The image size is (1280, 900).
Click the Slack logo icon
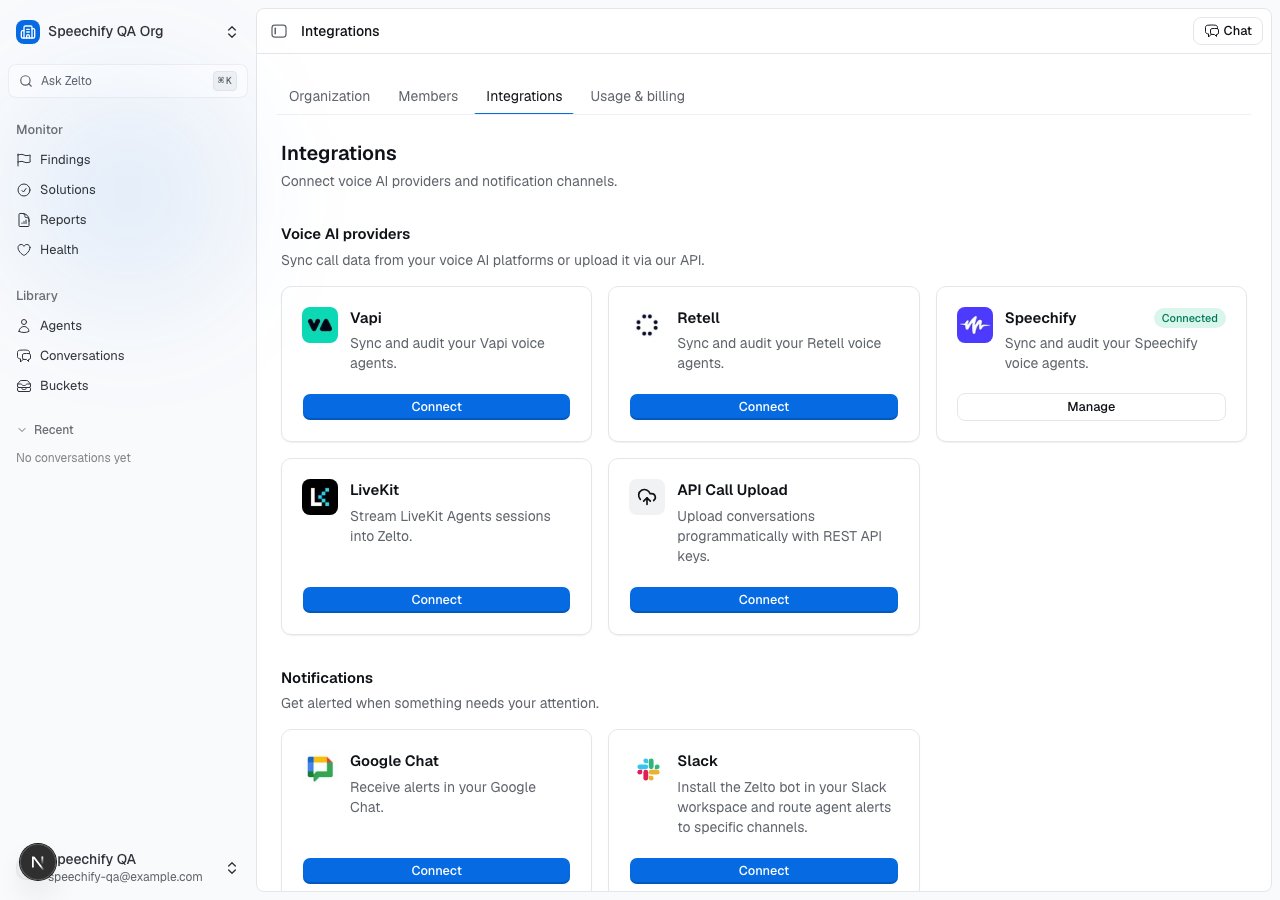coord(647,769)
